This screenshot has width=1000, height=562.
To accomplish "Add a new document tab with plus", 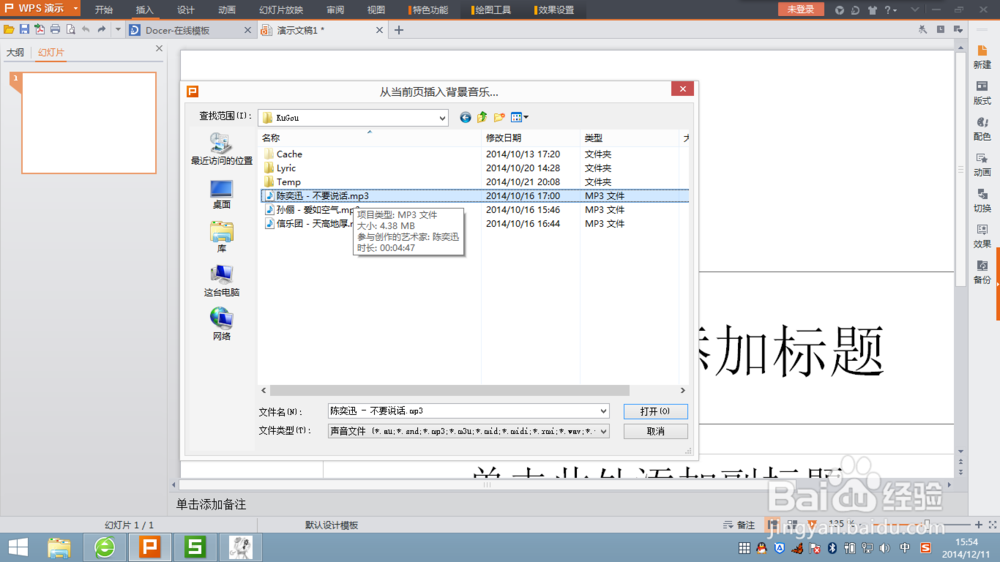I will pos(399,30).
